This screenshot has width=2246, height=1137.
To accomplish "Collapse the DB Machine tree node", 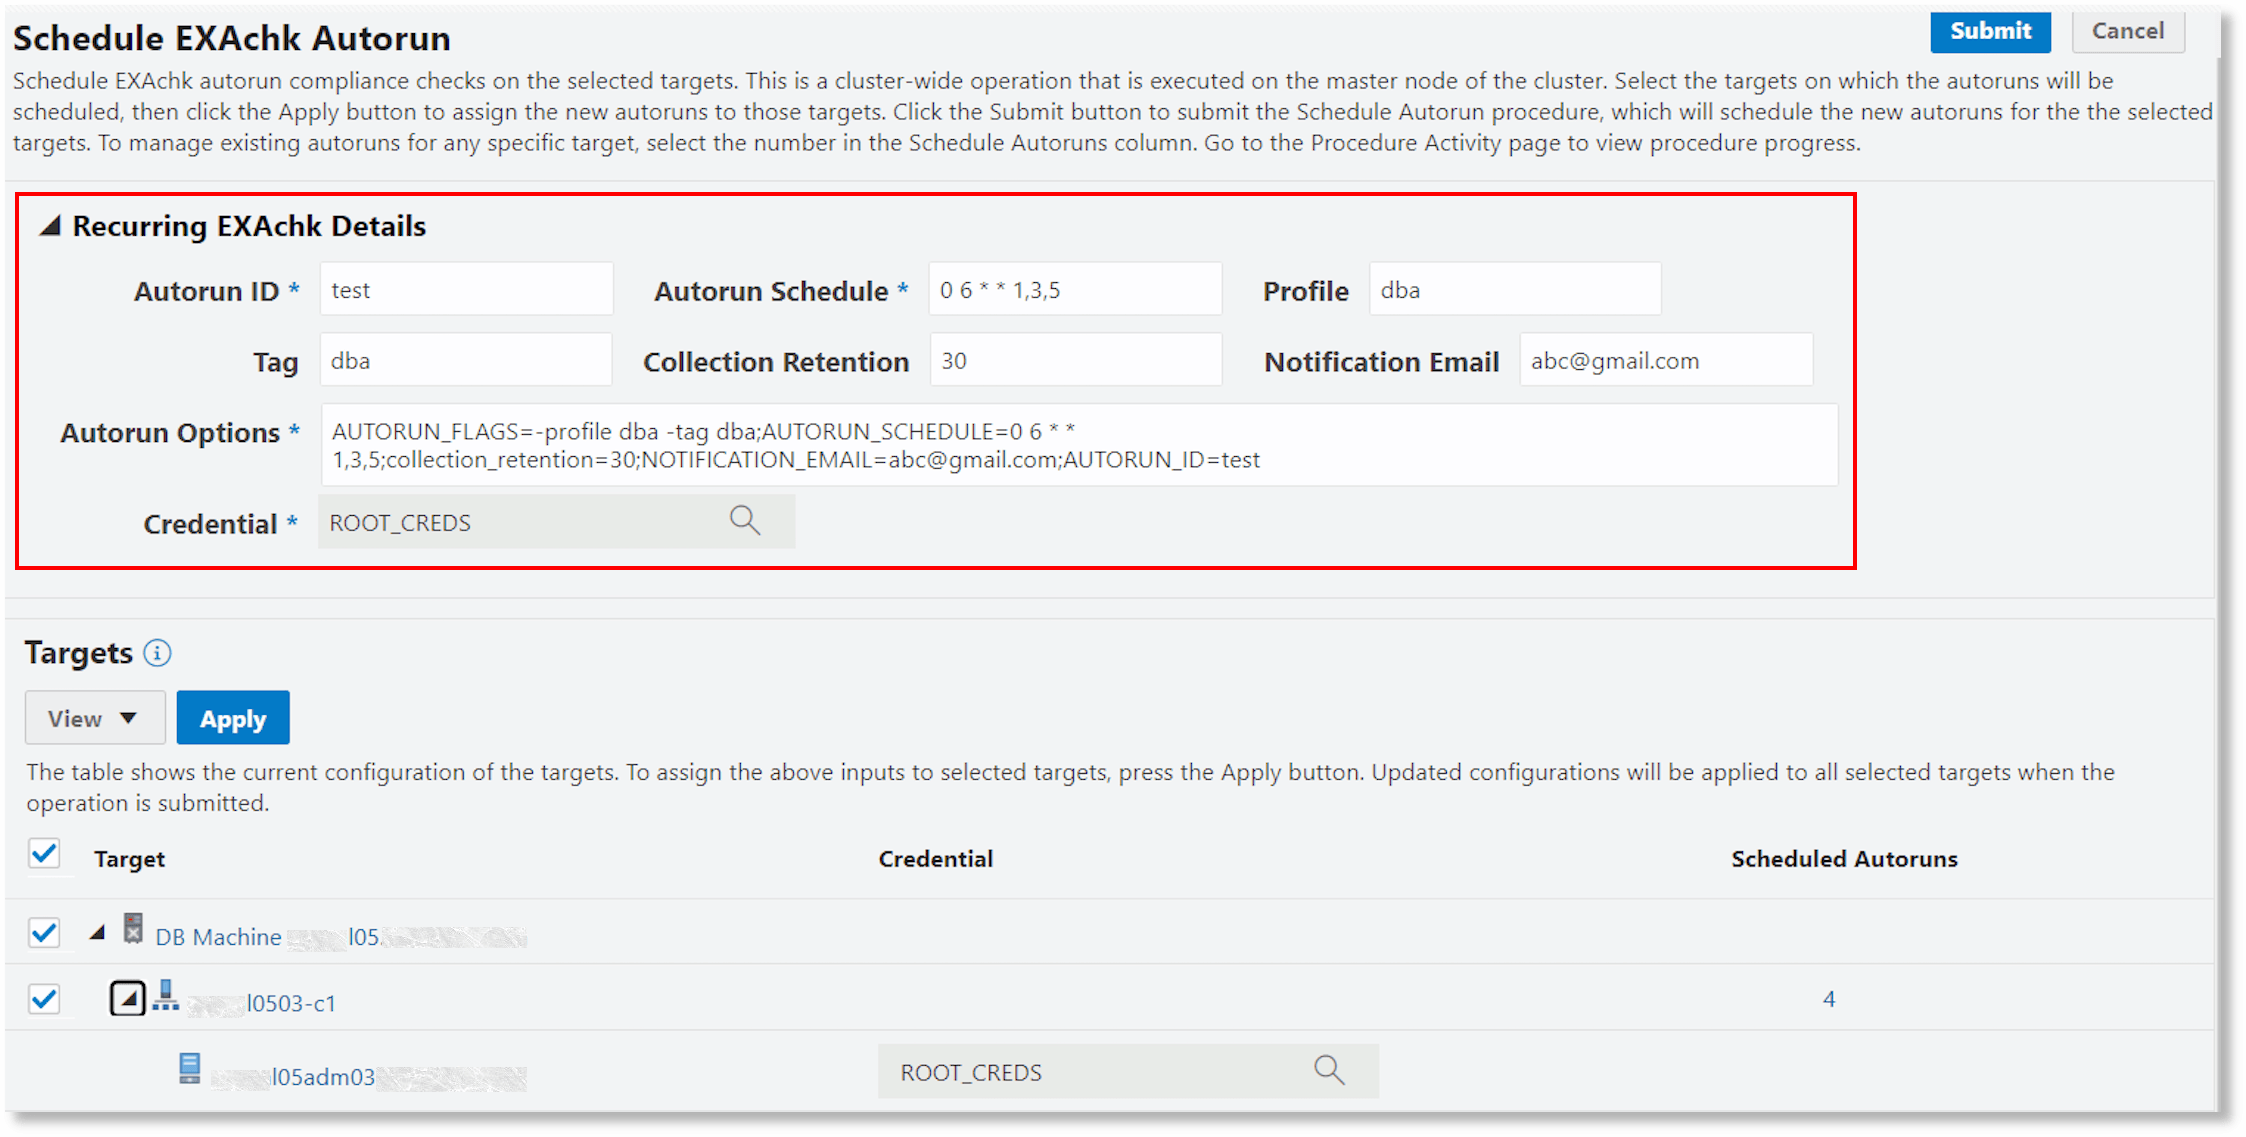I will tap(97, 934).
